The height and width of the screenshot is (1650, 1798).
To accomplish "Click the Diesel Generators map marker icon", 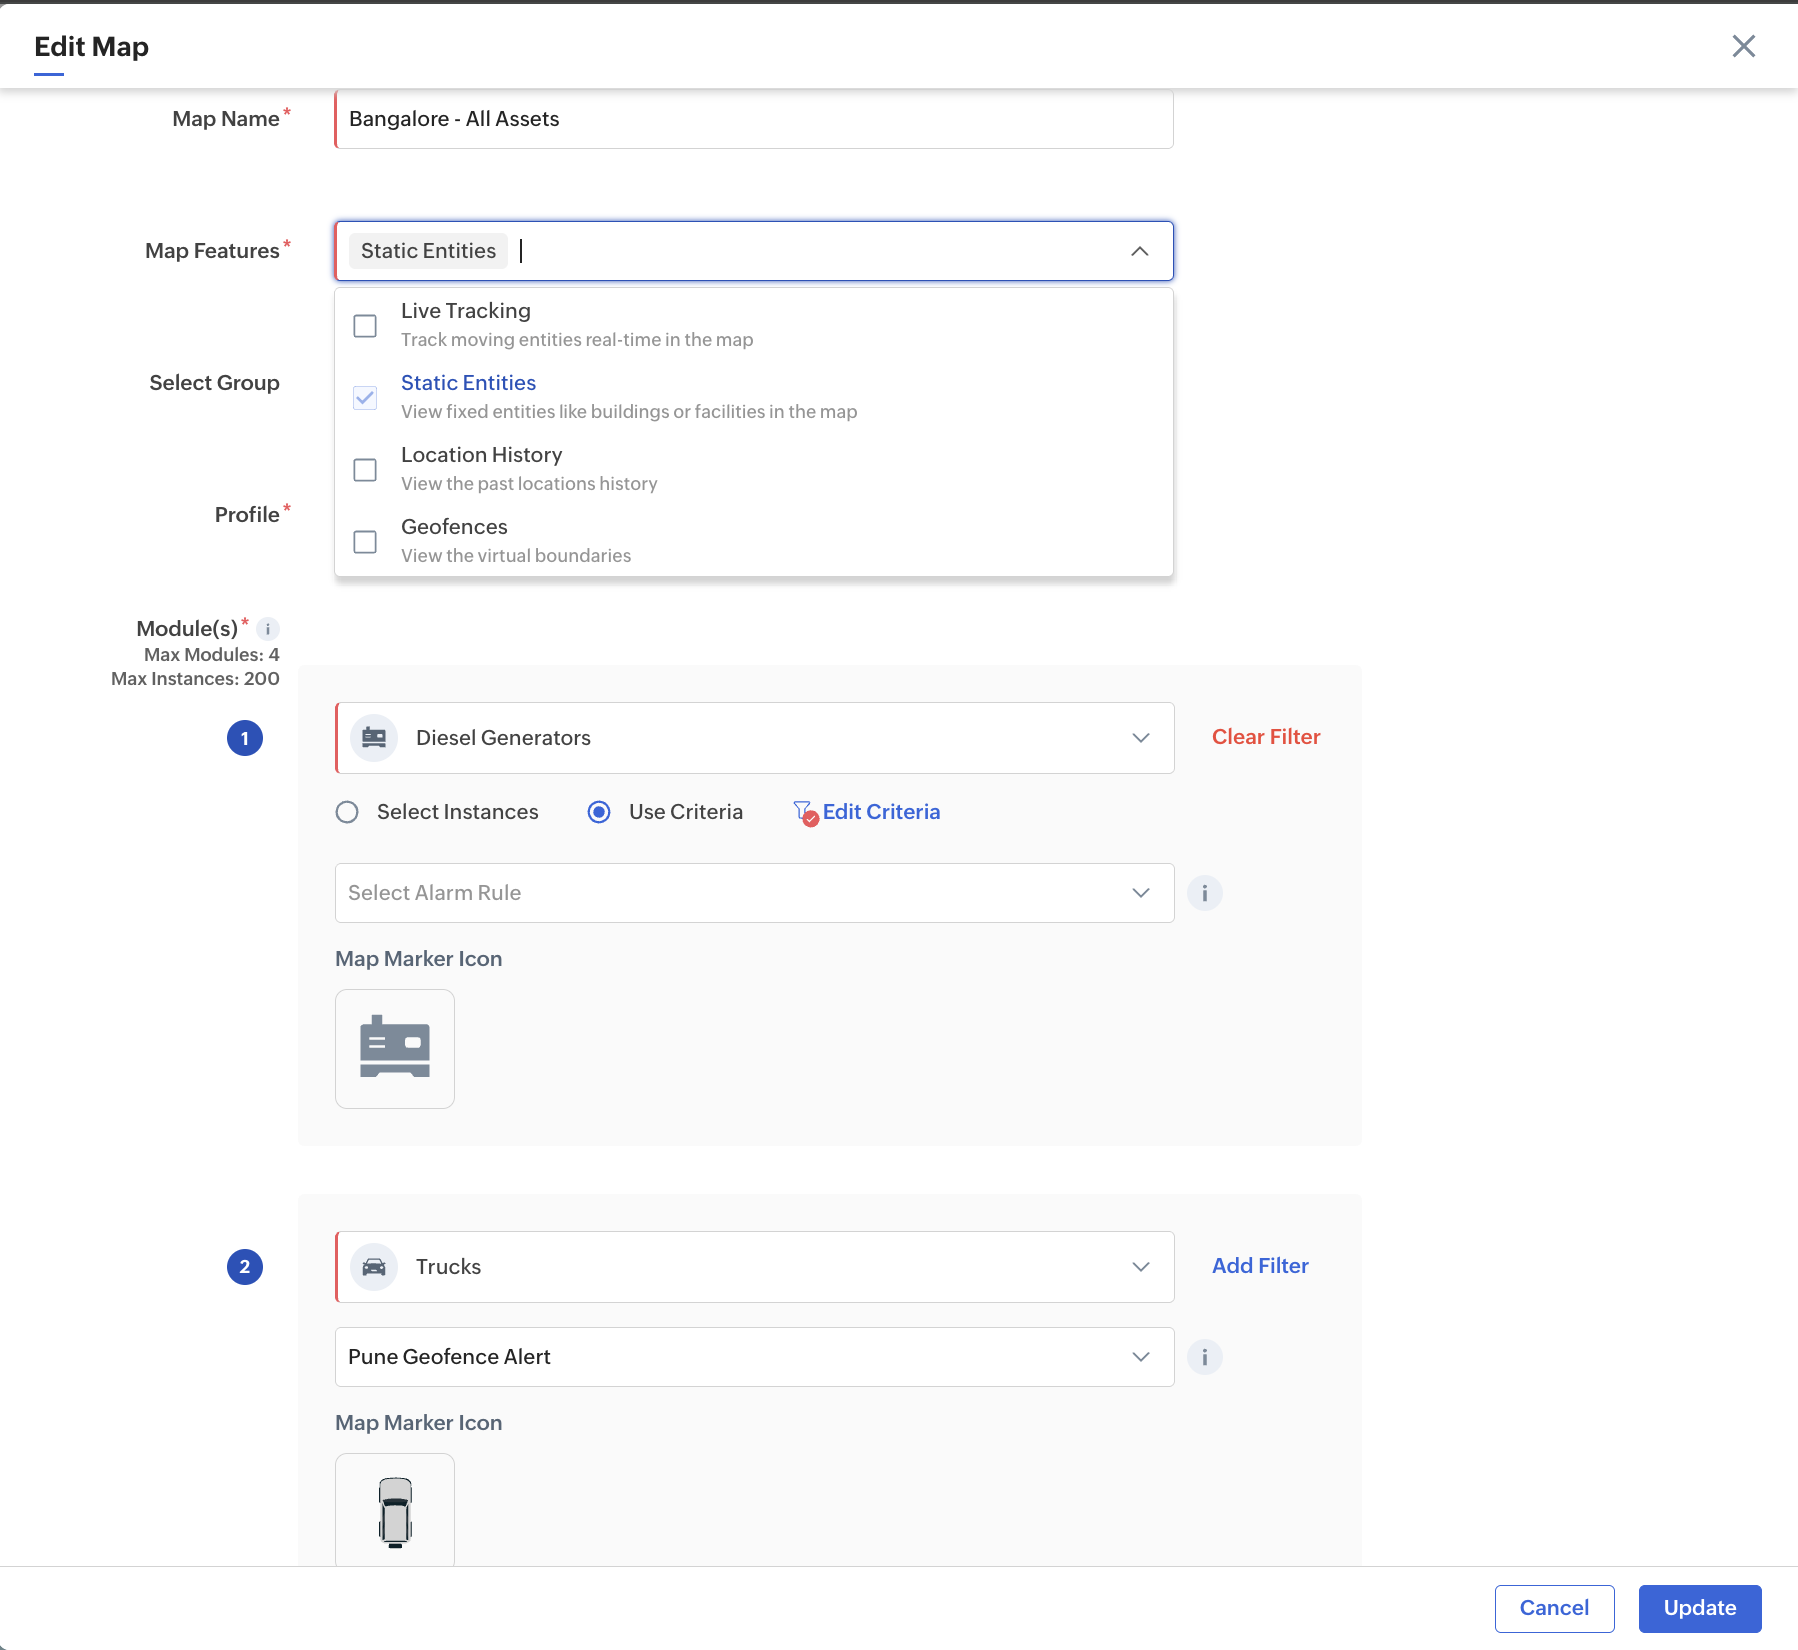I will click(x=395, y=1049).
